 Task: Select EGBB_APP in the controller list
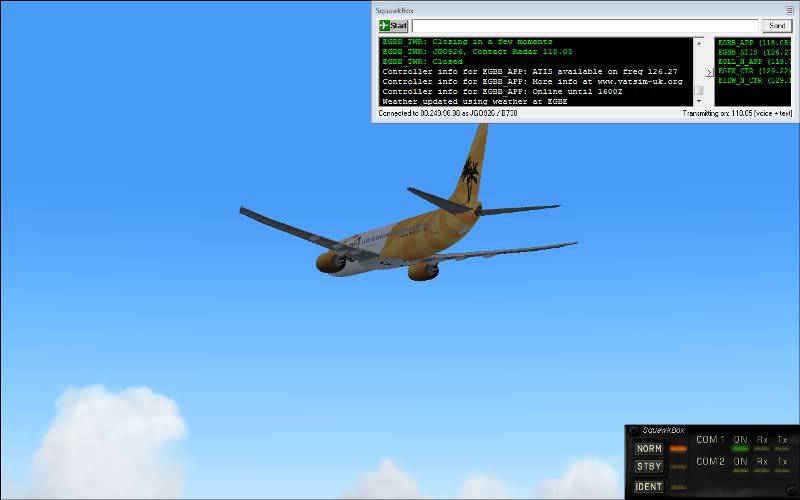[x=754, y=43]
